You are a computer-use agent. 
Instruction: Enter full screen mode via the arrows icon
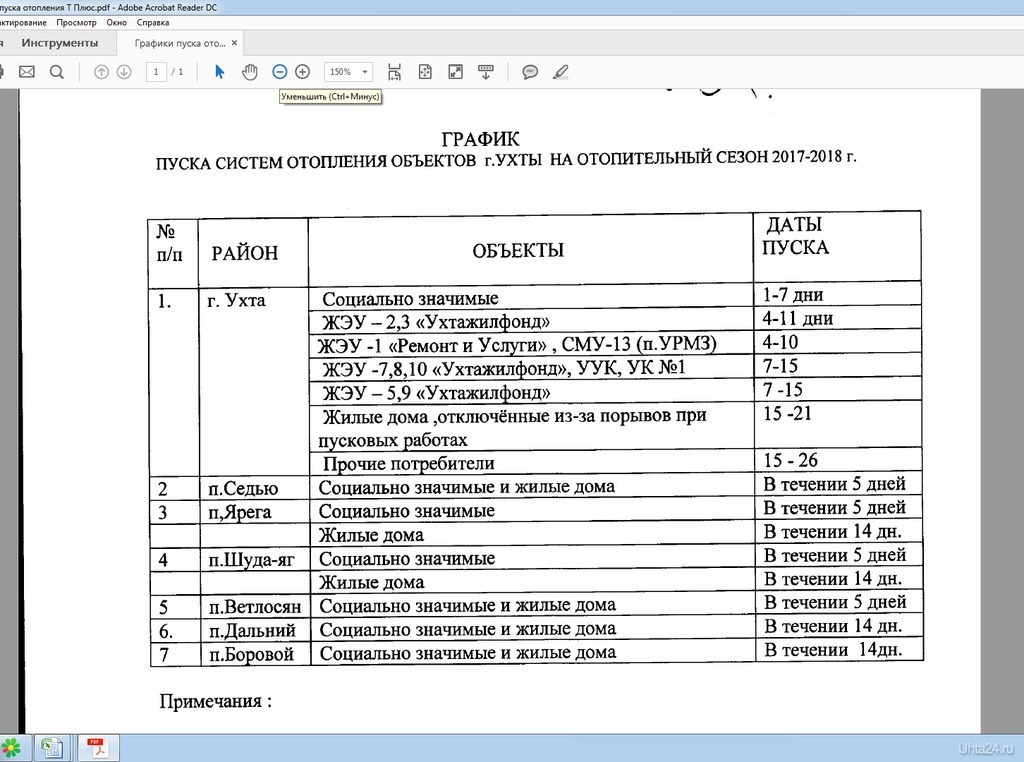[455, 72]
